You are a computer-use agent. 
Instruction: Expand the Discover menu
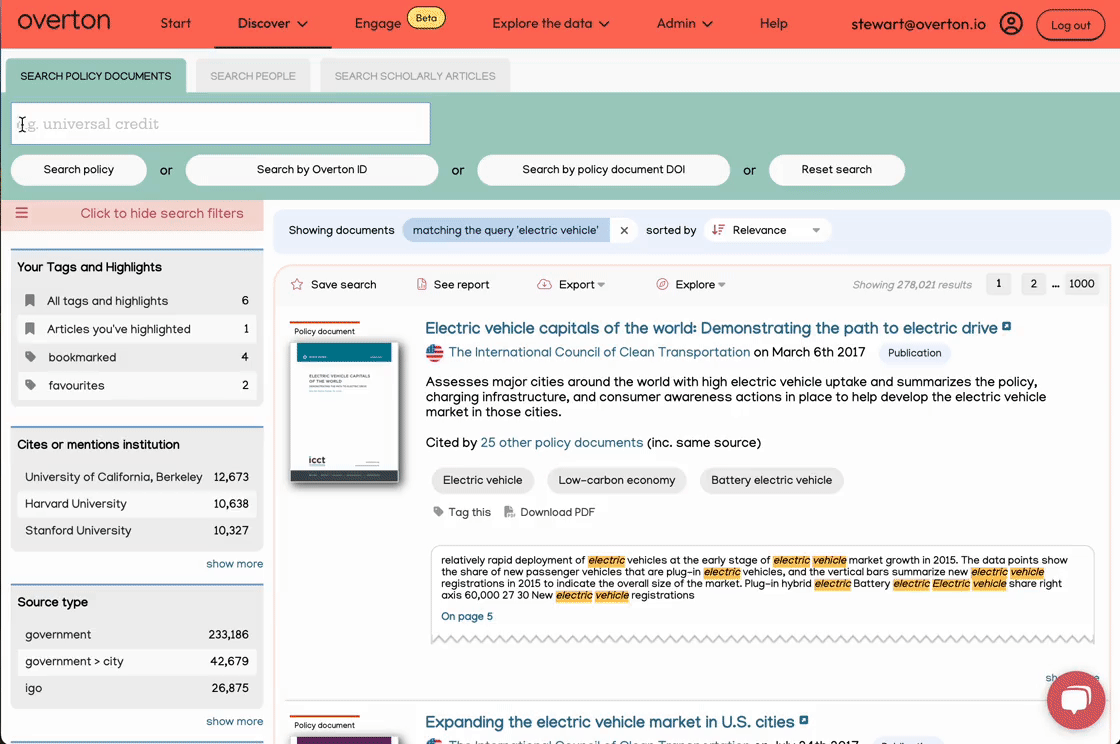pos(273,24)
